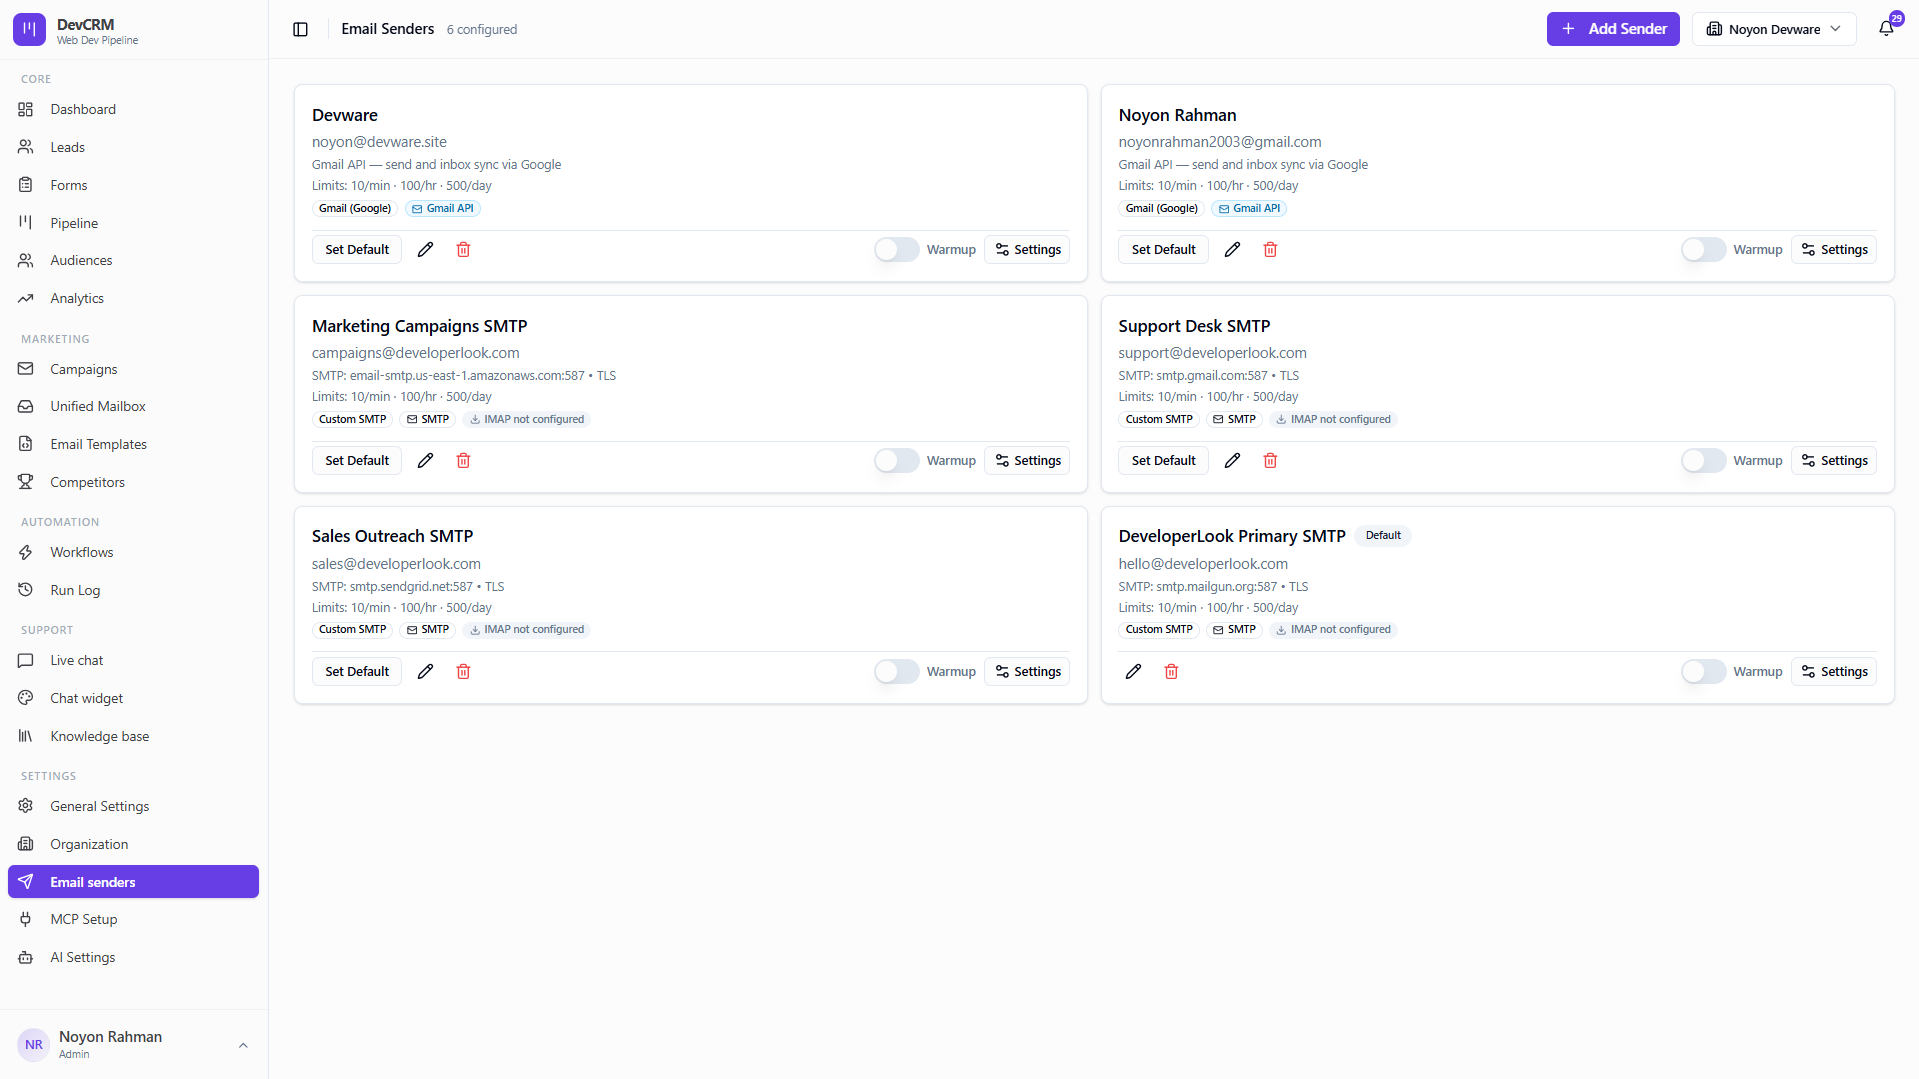Open the Competitors page
Screen dimensions: 1919x1079
[x=133, y=483]
